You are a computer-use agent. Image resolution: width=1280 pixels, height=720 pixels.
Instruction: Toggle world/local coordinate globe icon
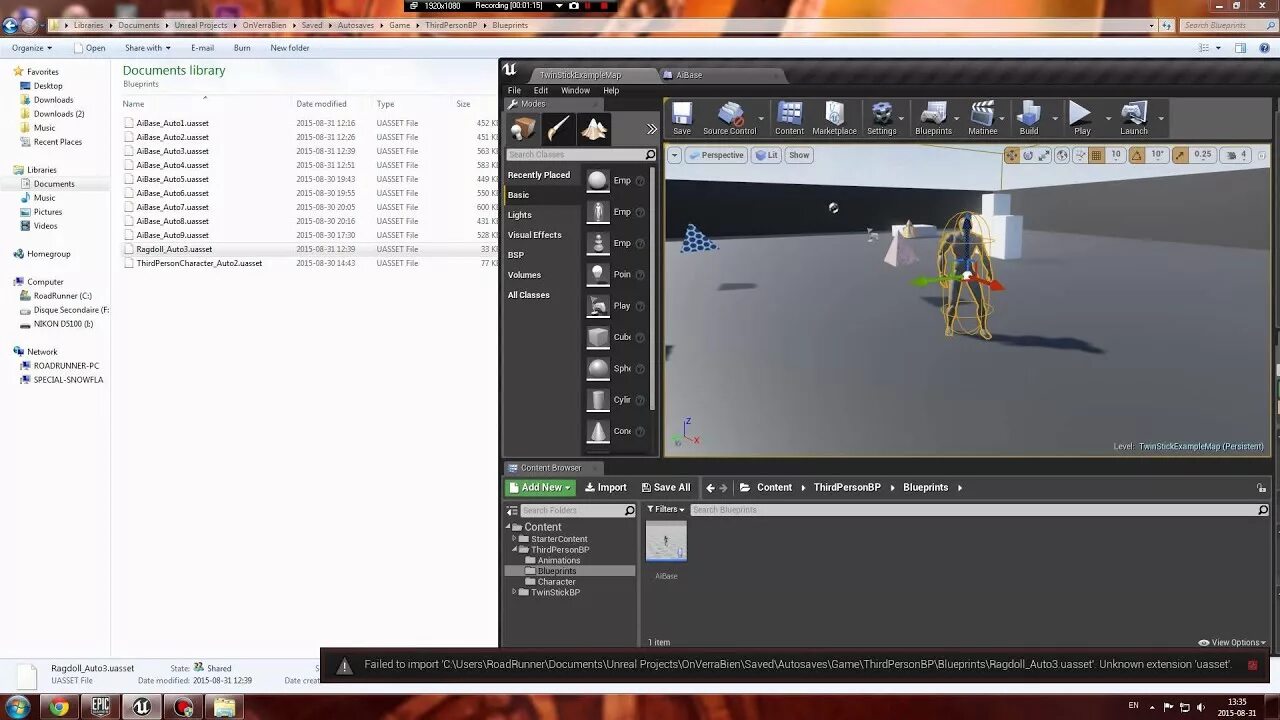[x=1062, y=155]
